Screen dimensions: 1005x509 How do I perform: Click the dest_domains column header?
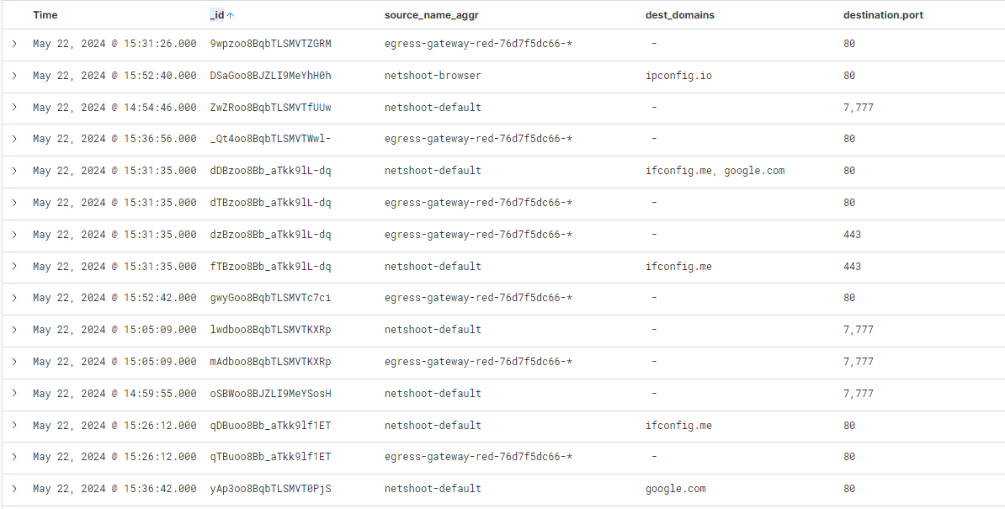tap(680, 16)
